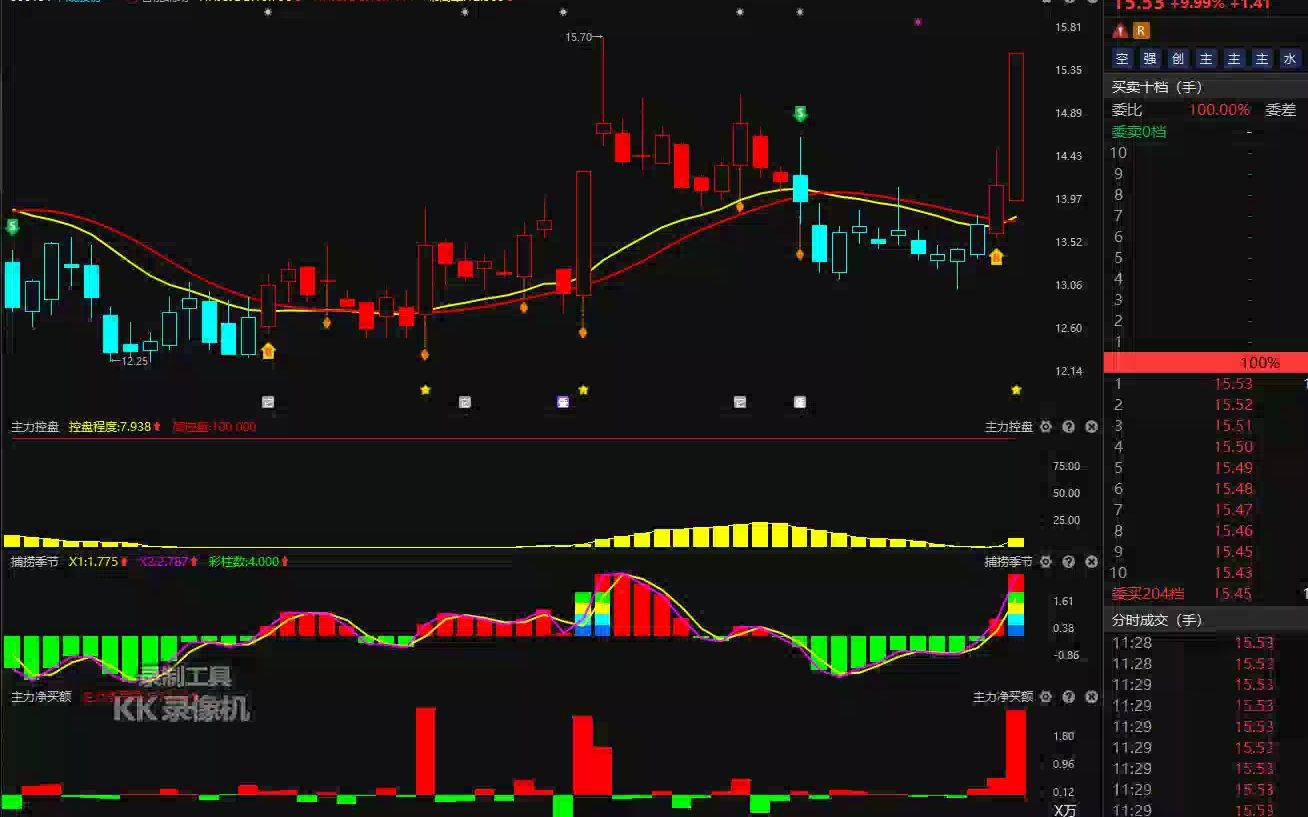Screen dimensions: 1308x817
Task: Select bid level 4 price 15.50
Action: 1233,447
